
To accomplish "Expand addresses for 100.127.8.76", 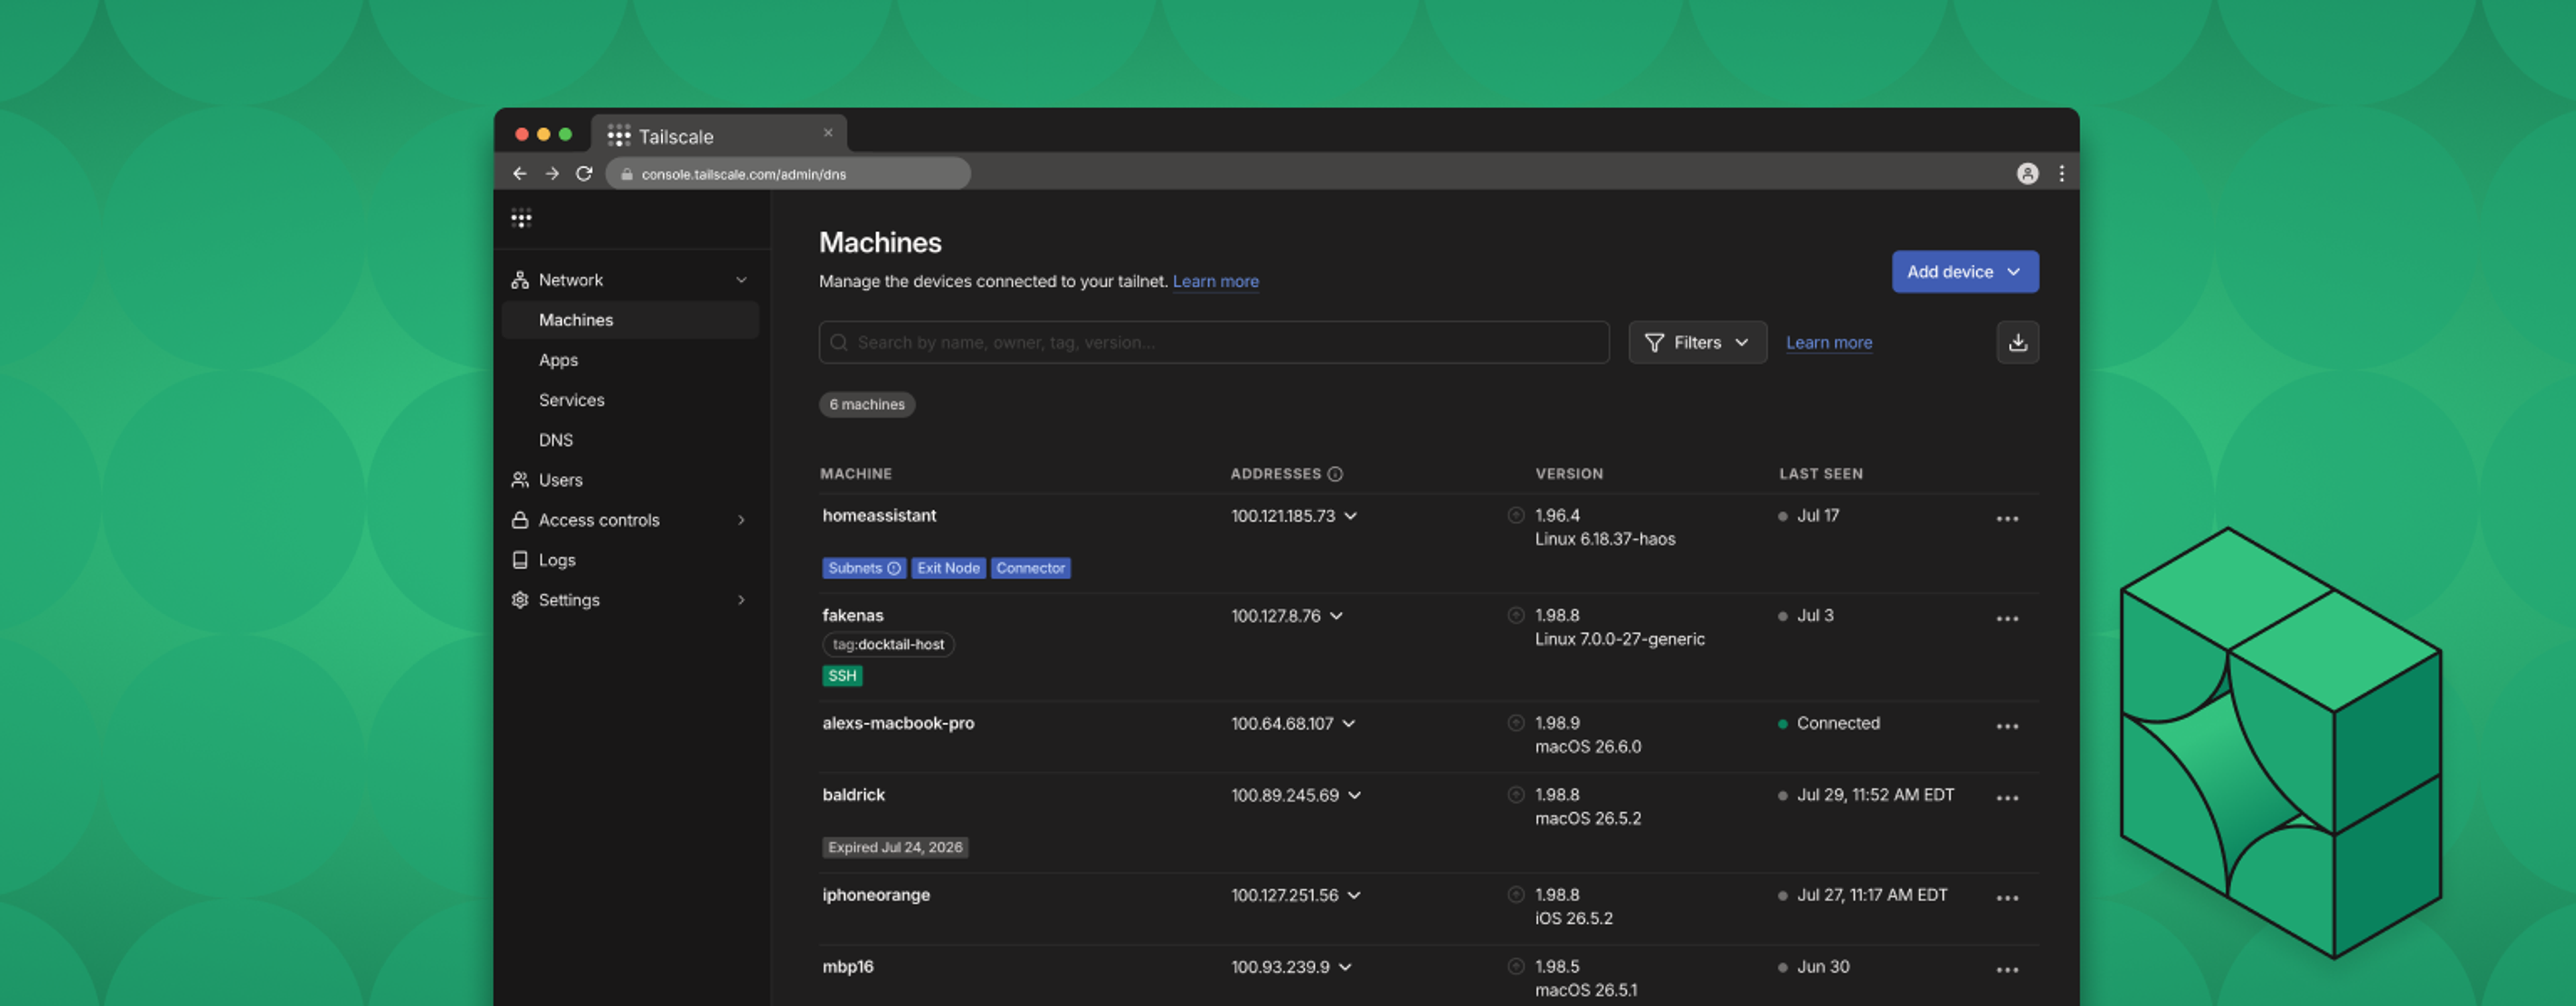I will (1336, 616).
